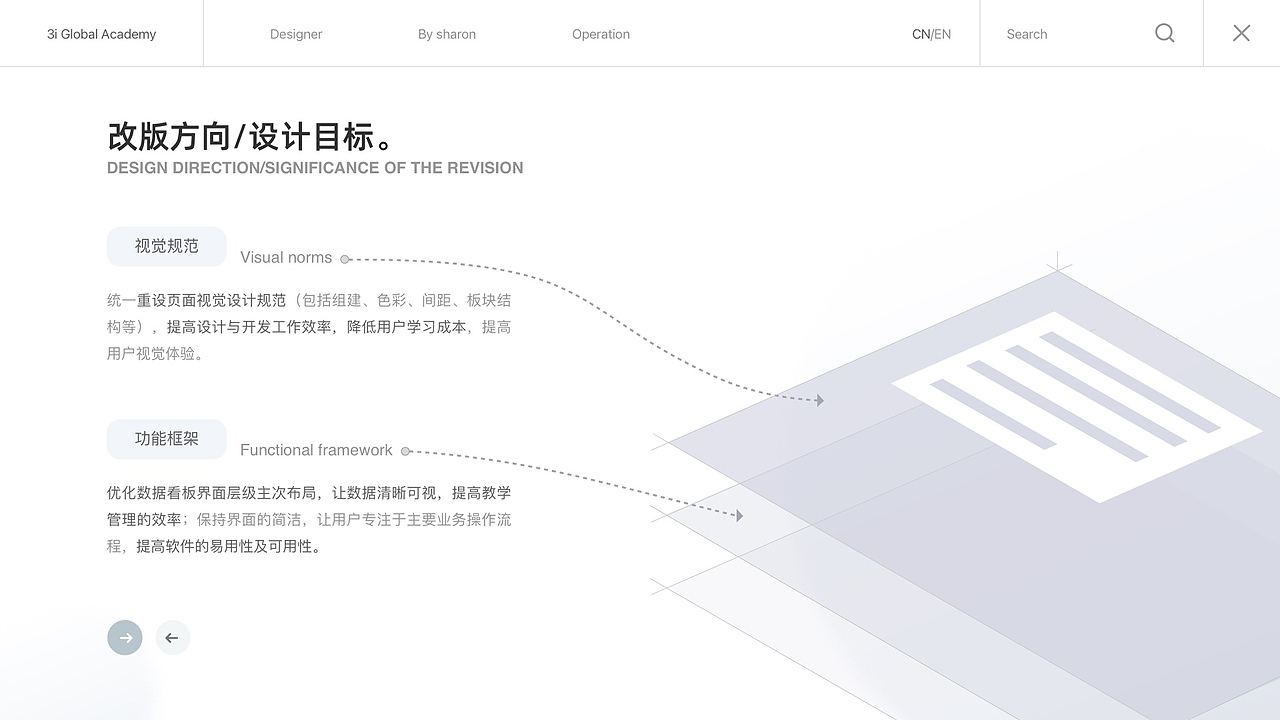Select the Designer menu item
This screenshot has width=1280, height=720.
click(x=296, y=33)
